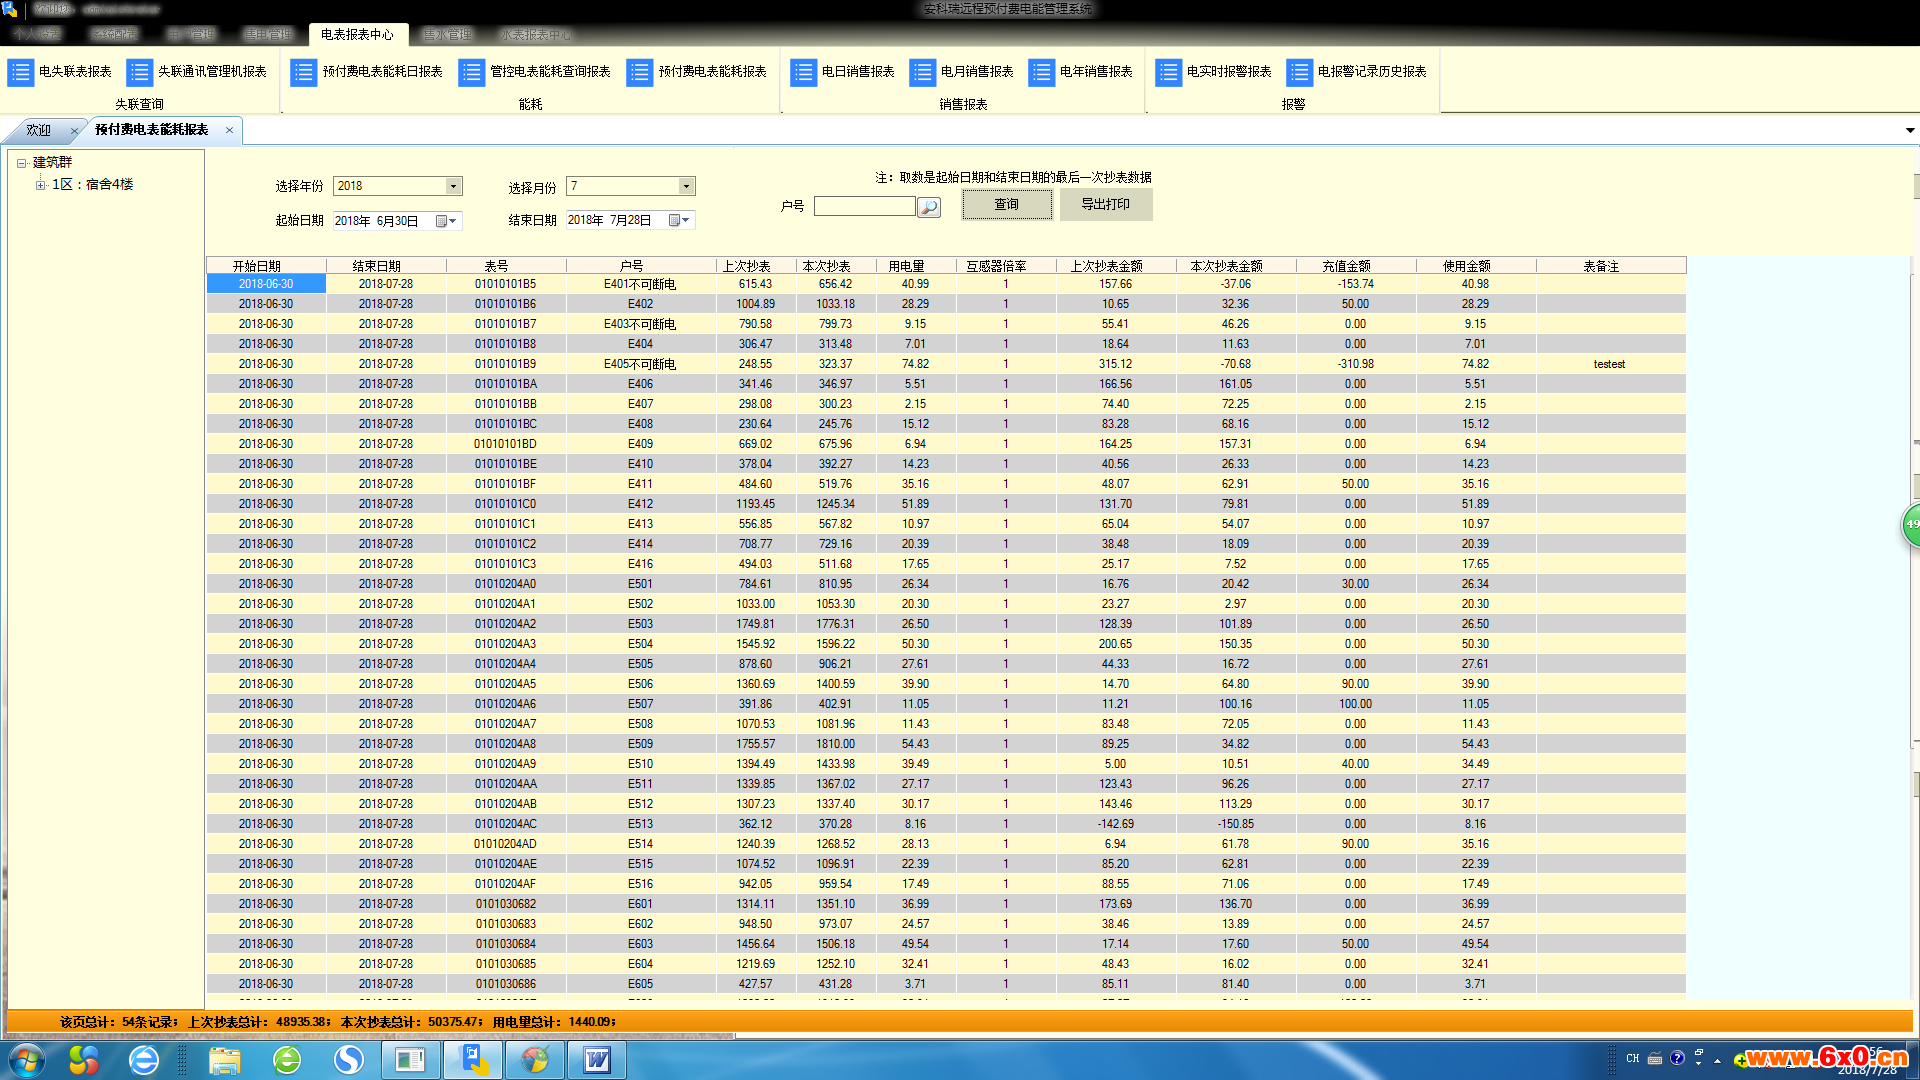
Task: Open the 电实时报警报表 report
Action: pos(1214,72)
